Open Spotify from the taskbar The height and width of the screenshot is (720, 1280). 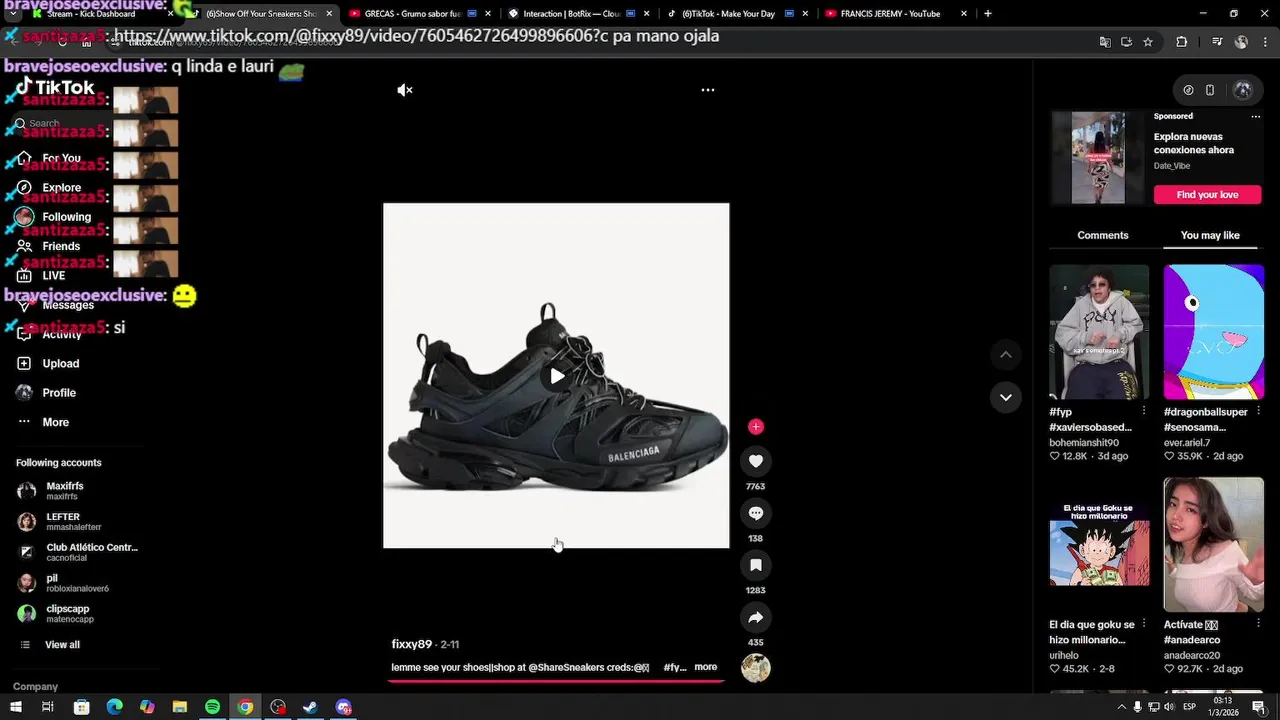[x=212, y=707]
